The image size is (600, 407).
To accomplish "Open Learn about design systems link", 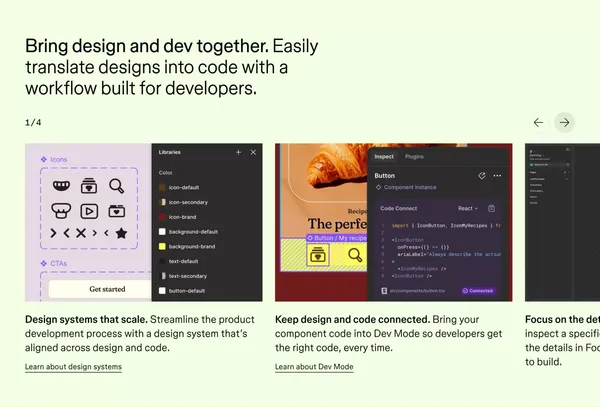I will pyautogui.click(x=73, y=366).
